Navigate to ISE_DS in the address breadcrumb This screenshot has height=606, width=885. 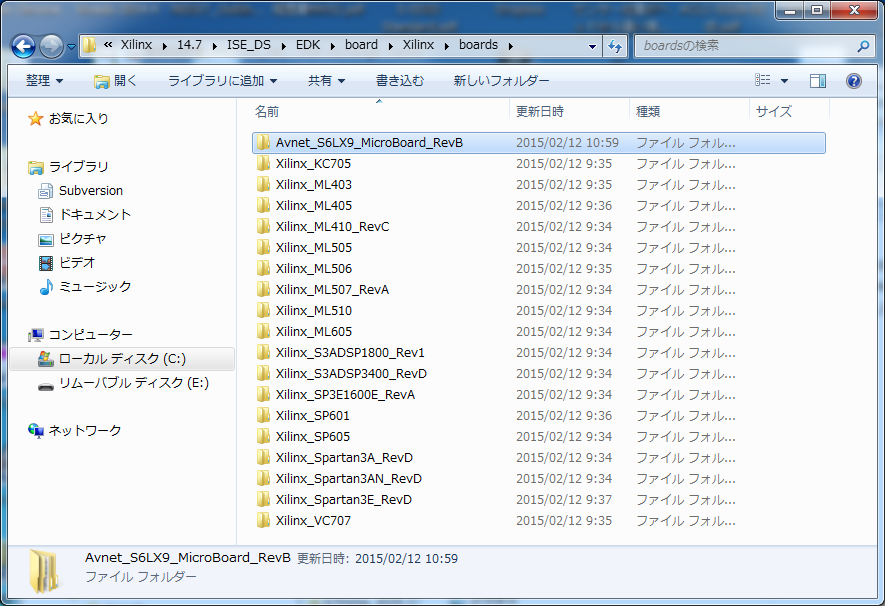pos(249,45)
